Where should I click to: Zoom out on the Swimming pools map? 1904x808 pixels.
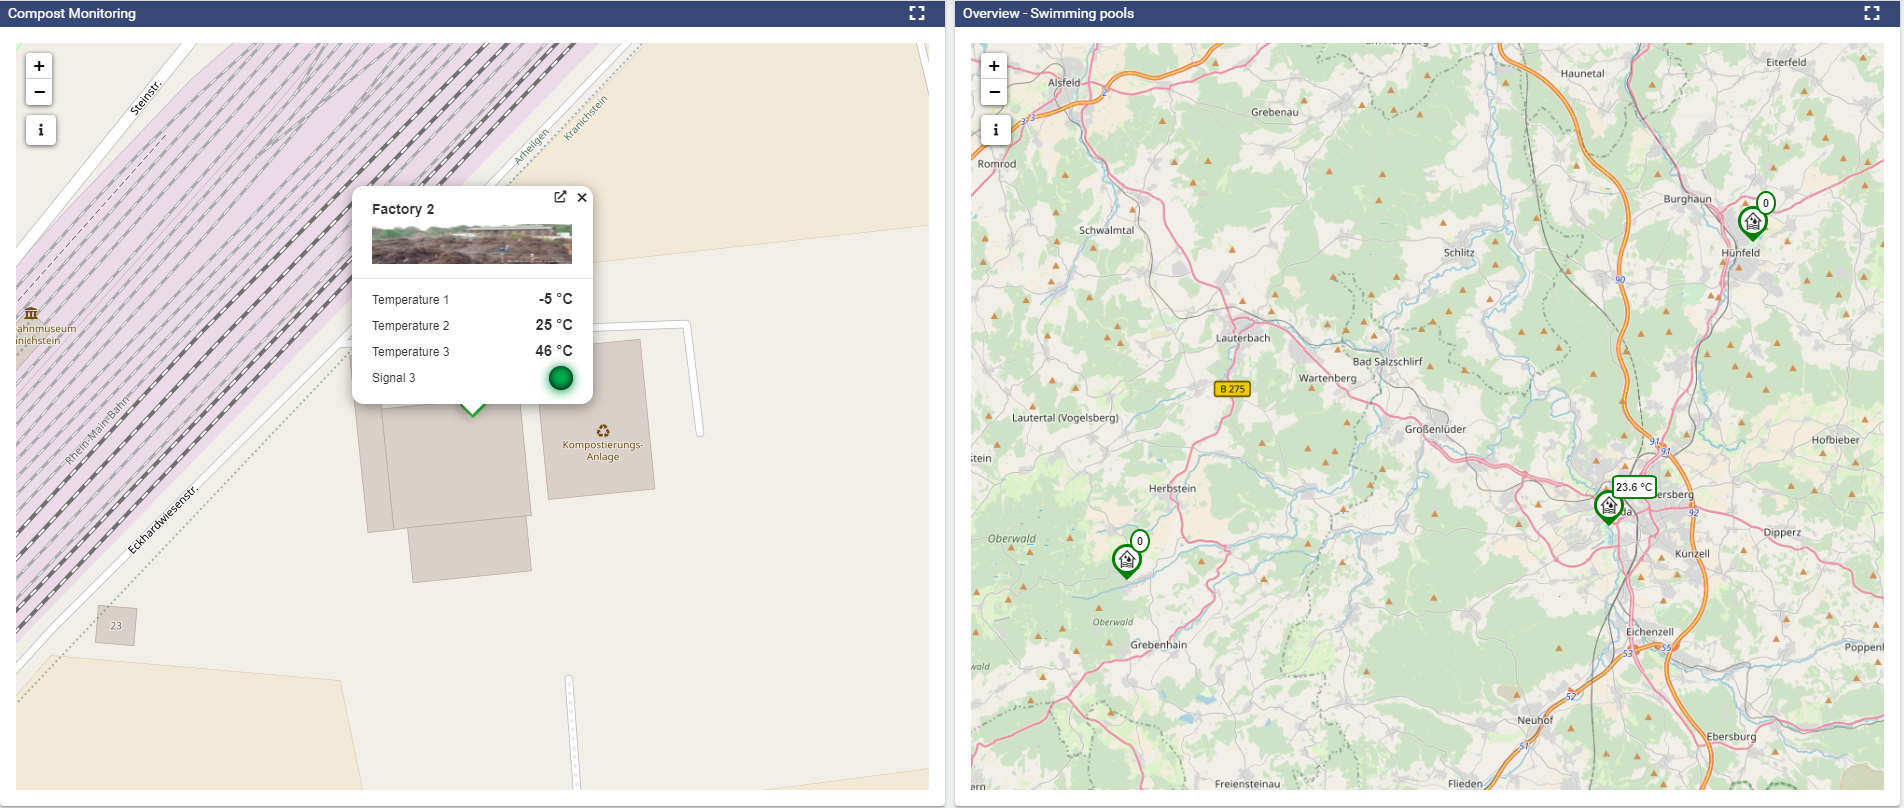(994, 92)
